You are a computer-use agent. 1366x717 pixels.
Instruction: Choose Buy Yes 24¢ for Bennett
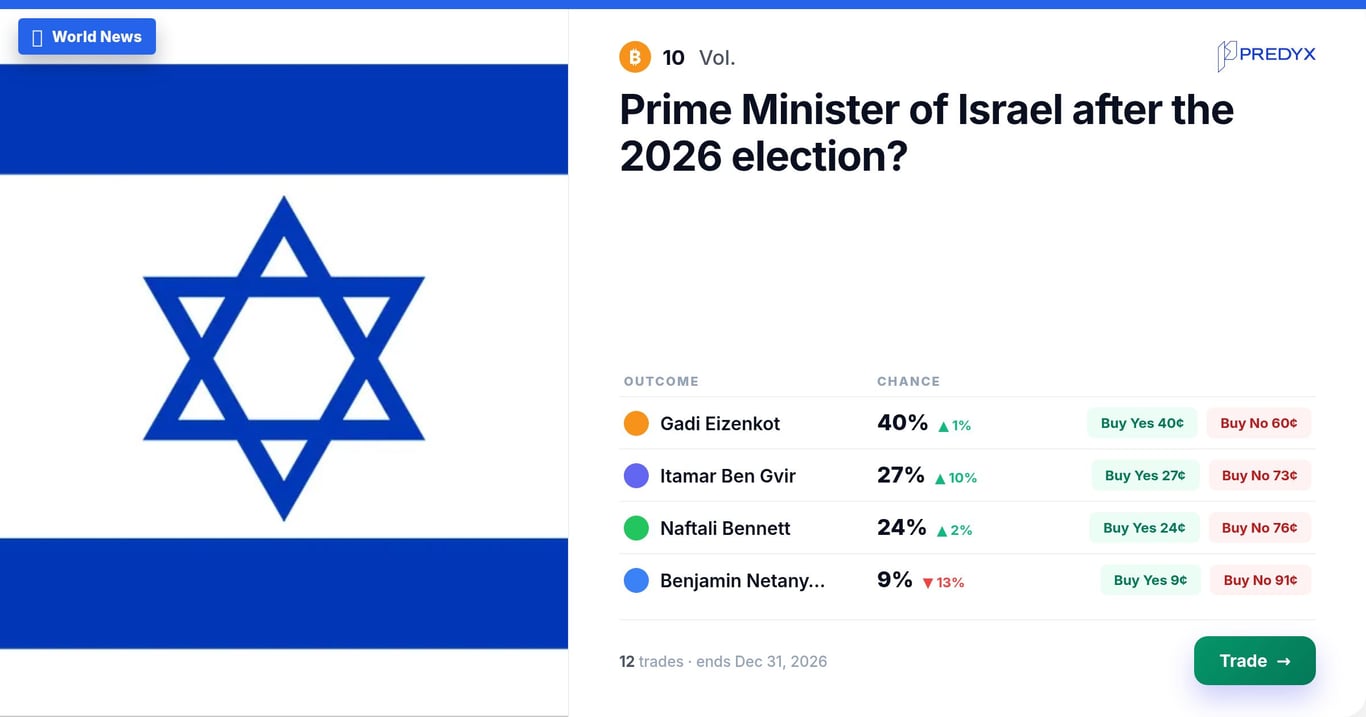coord(1144,528)
